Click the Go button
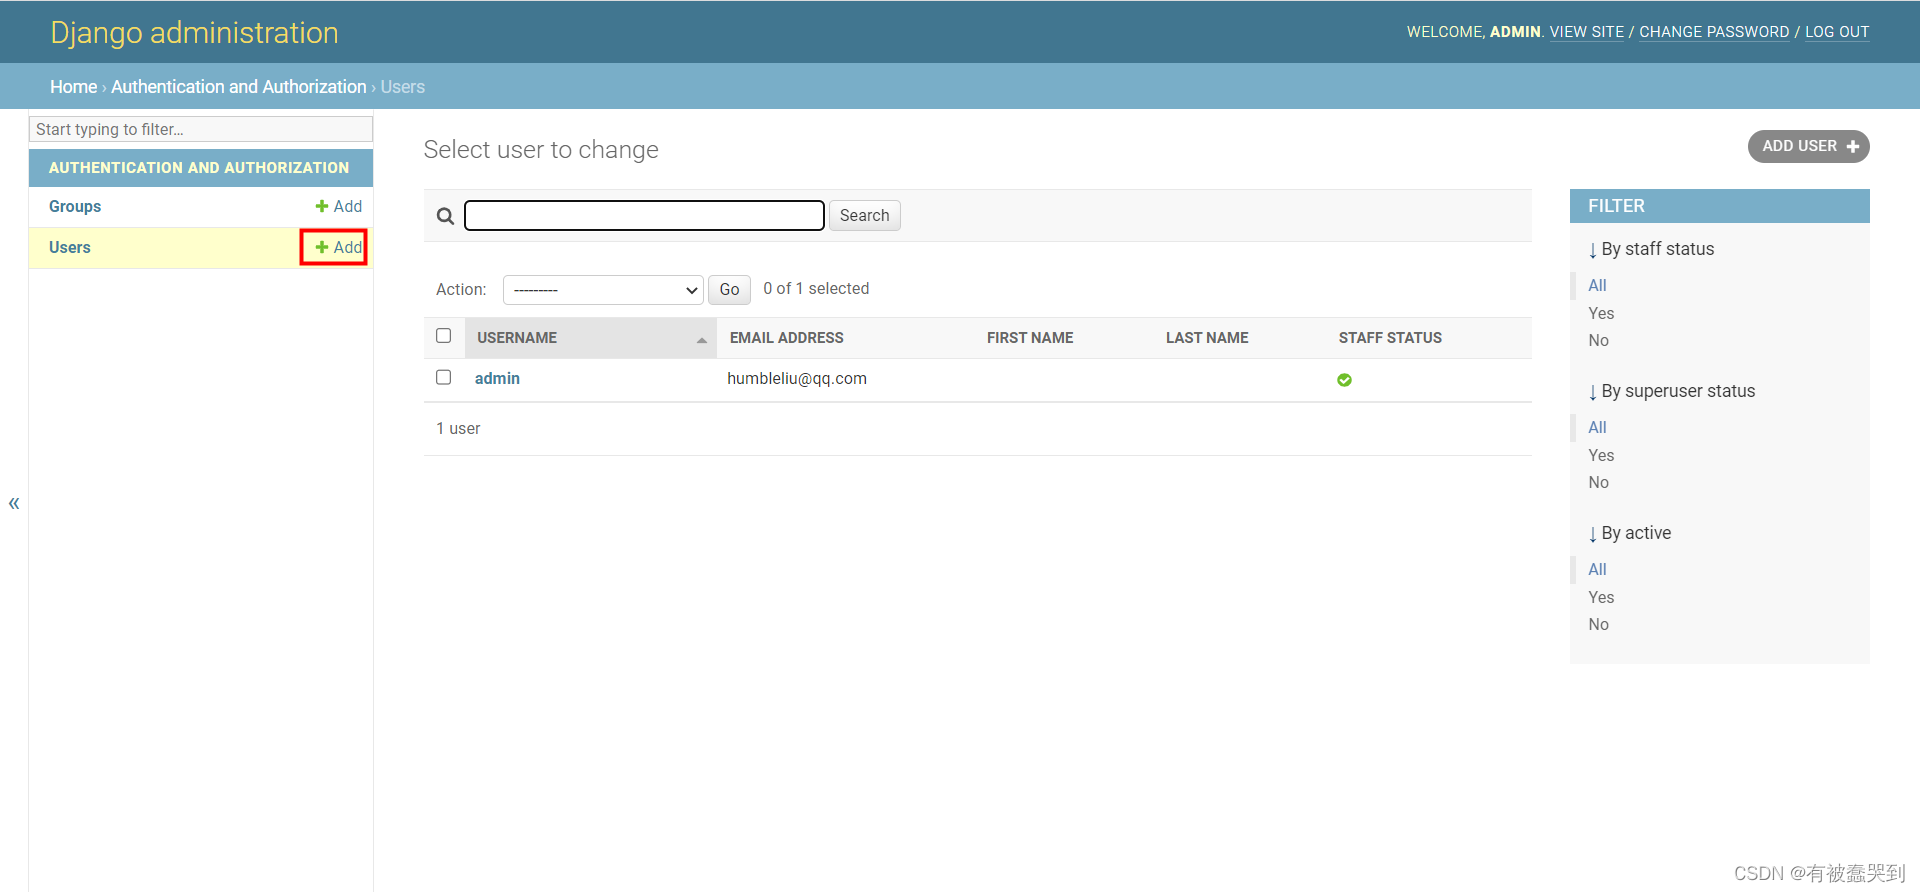 click(729, 290)
